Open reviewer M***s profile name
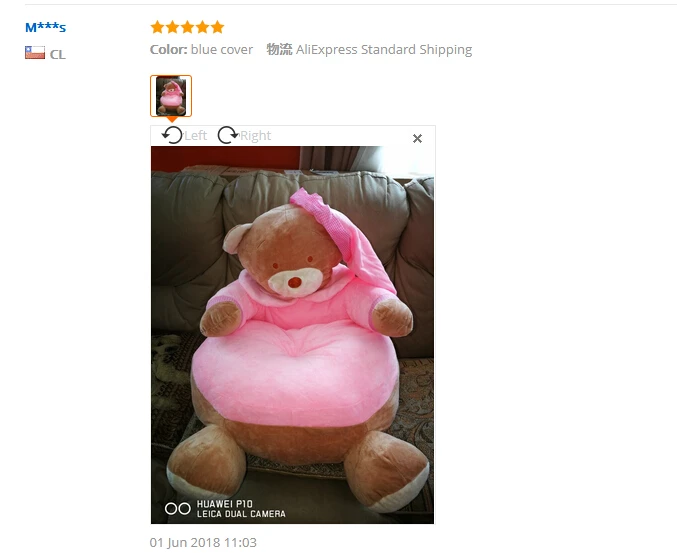 (45, 28)
